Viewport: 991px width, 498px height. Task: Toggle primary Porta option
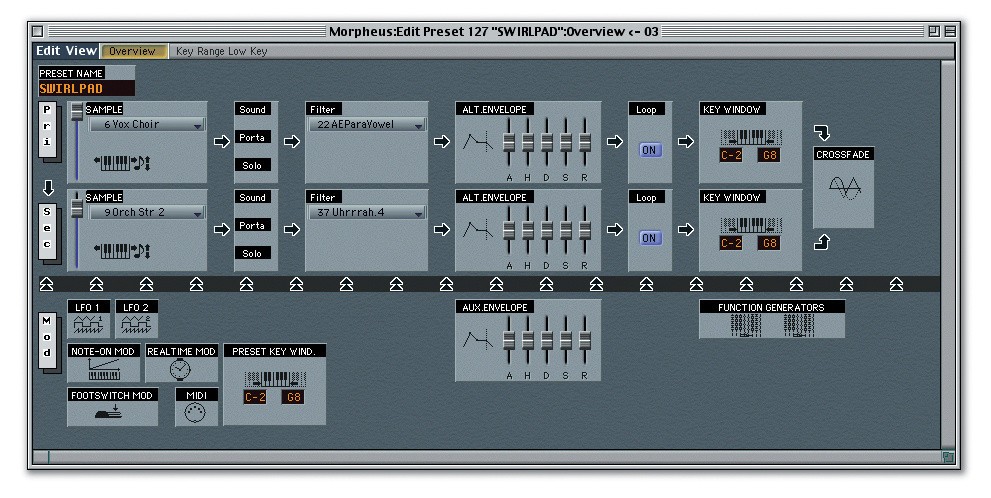[x=252, y=137]
